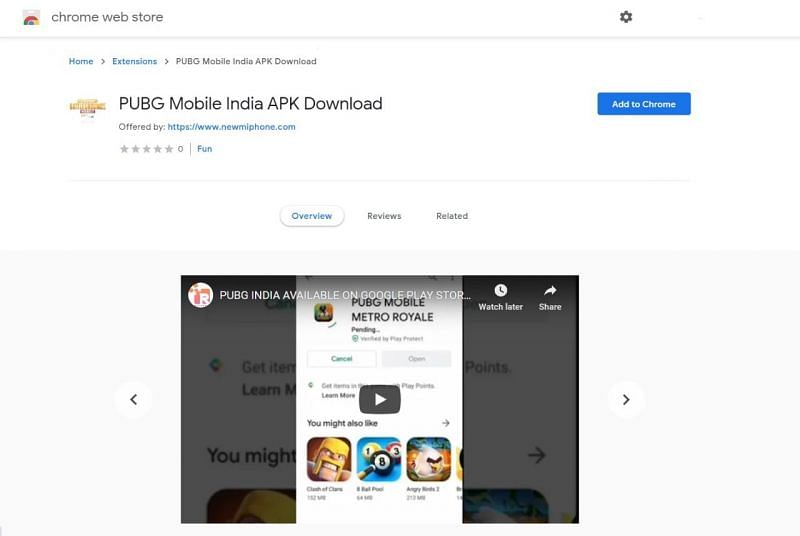The width and height of the screenshot is (800, 536).
Task: Click the YouTube channel avatar in the video
Action: [201, 295]
